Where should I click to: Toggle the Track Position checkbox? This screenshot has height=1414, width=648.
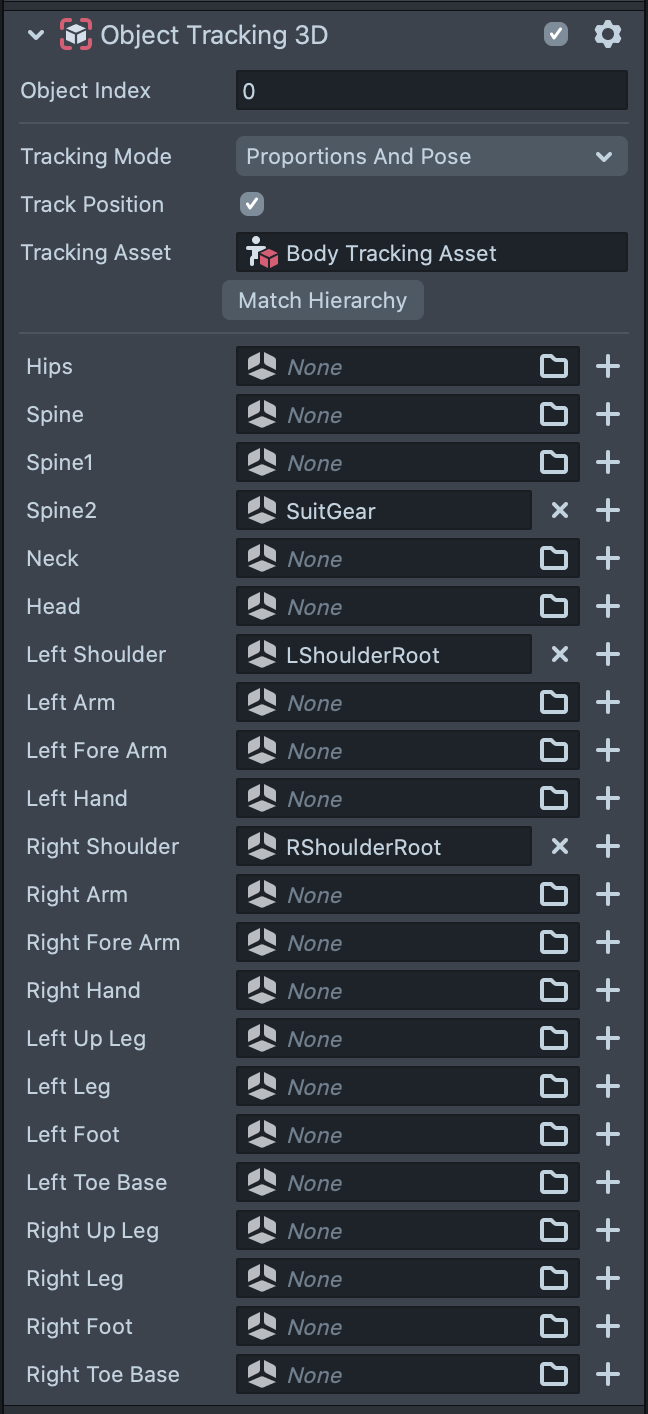click(252, 205)
